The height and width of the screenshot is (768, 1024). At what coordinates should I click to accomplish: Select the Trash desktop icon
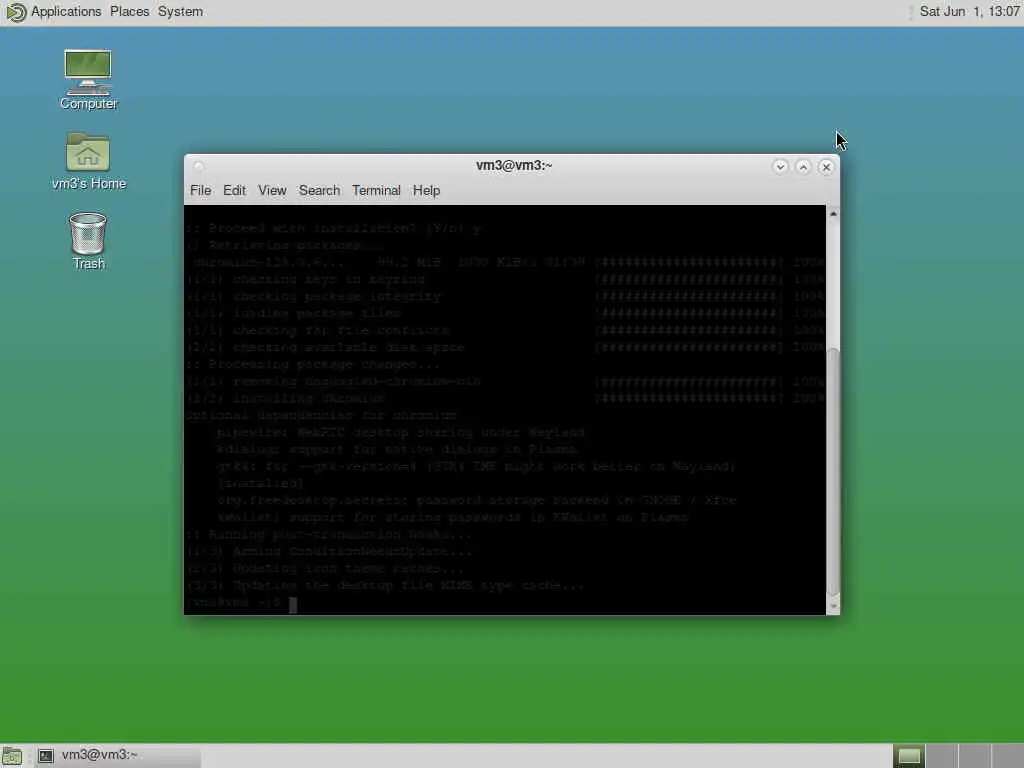point(88,241)
